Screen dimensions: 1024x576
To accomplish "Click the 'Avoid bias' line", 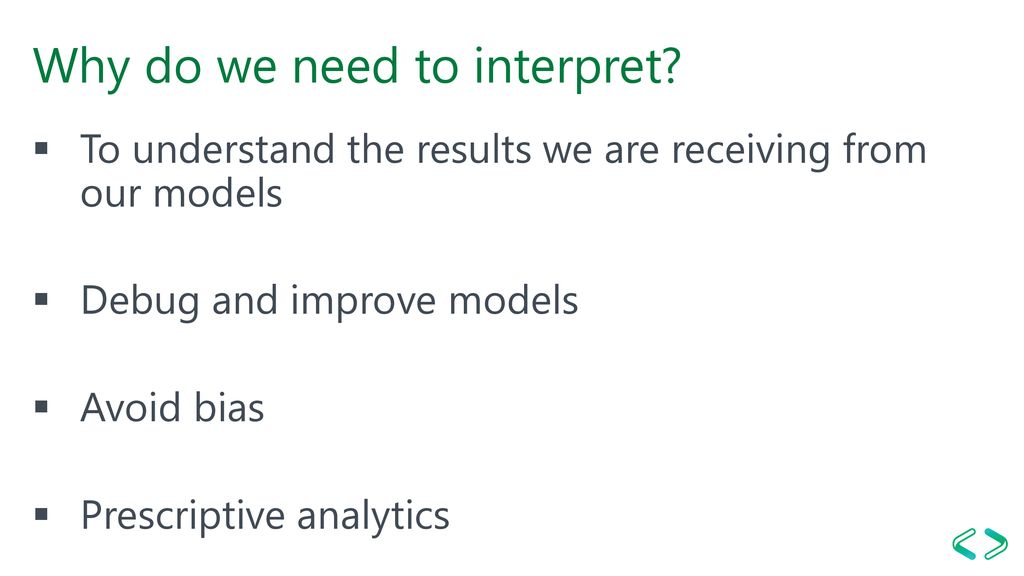I will point(172,408).
